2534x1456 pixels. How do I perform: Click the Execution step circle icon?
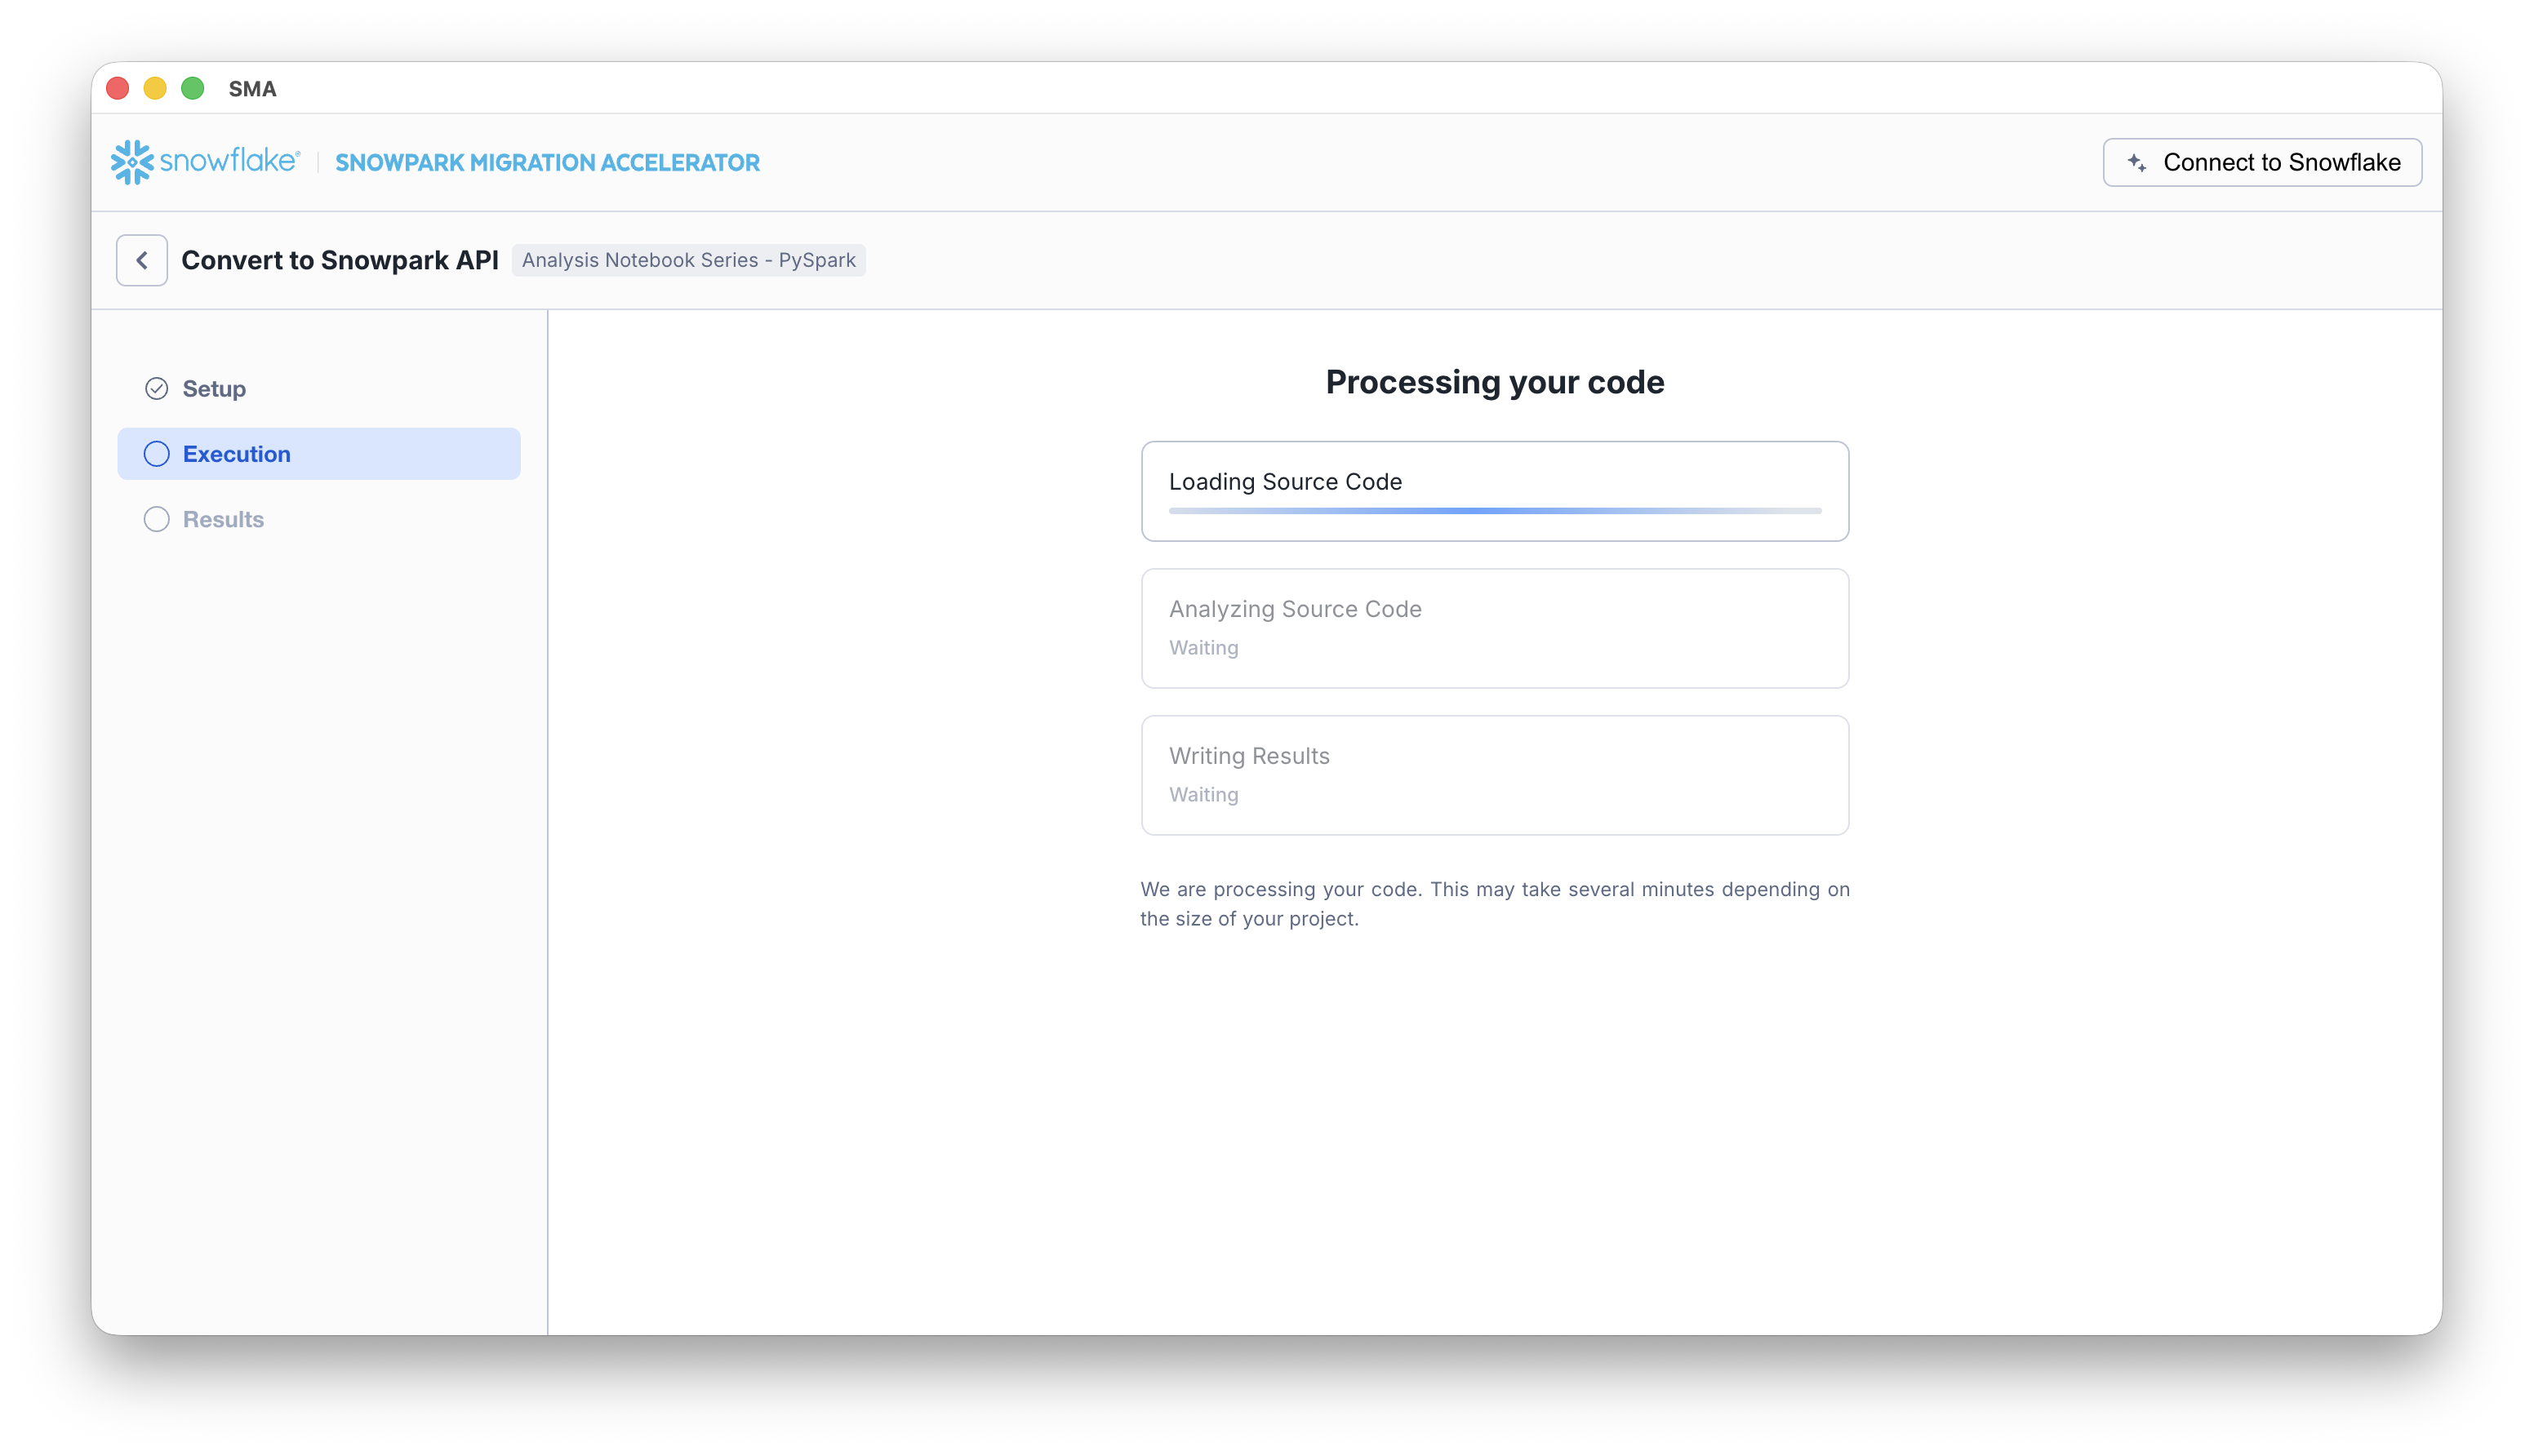(x=156, y=453)
